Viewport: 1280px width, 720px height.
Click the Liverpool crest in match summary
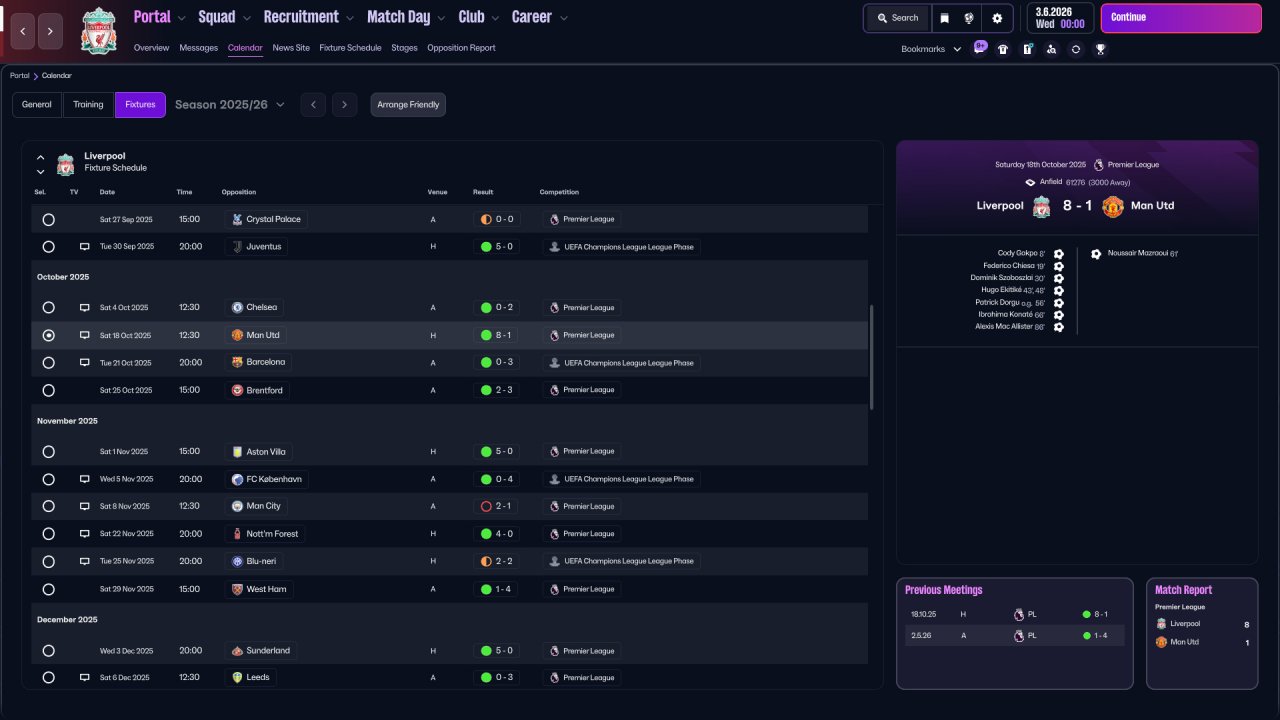[x=1041, y=206]
